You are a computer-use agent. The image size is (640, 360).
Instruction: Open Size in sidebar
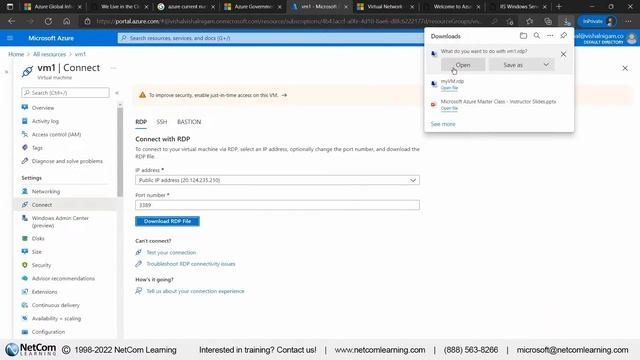click(37, 252)
